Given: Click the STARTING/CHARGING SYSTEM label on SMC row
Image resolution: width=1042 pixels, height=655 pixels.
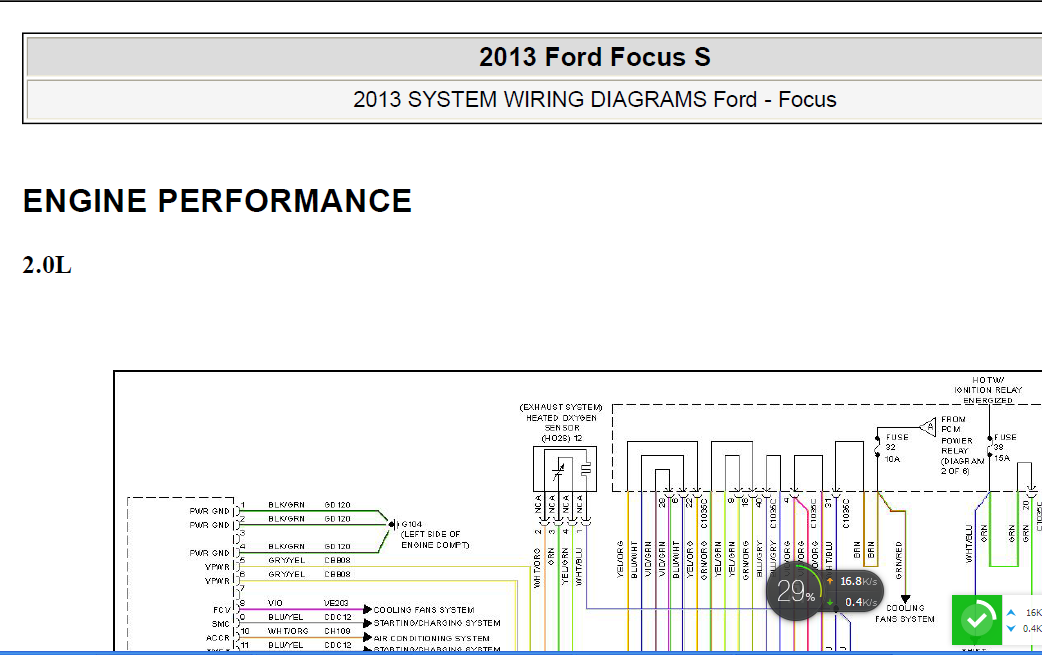Looking at the screenshot, I should click(x=437, y=623).
